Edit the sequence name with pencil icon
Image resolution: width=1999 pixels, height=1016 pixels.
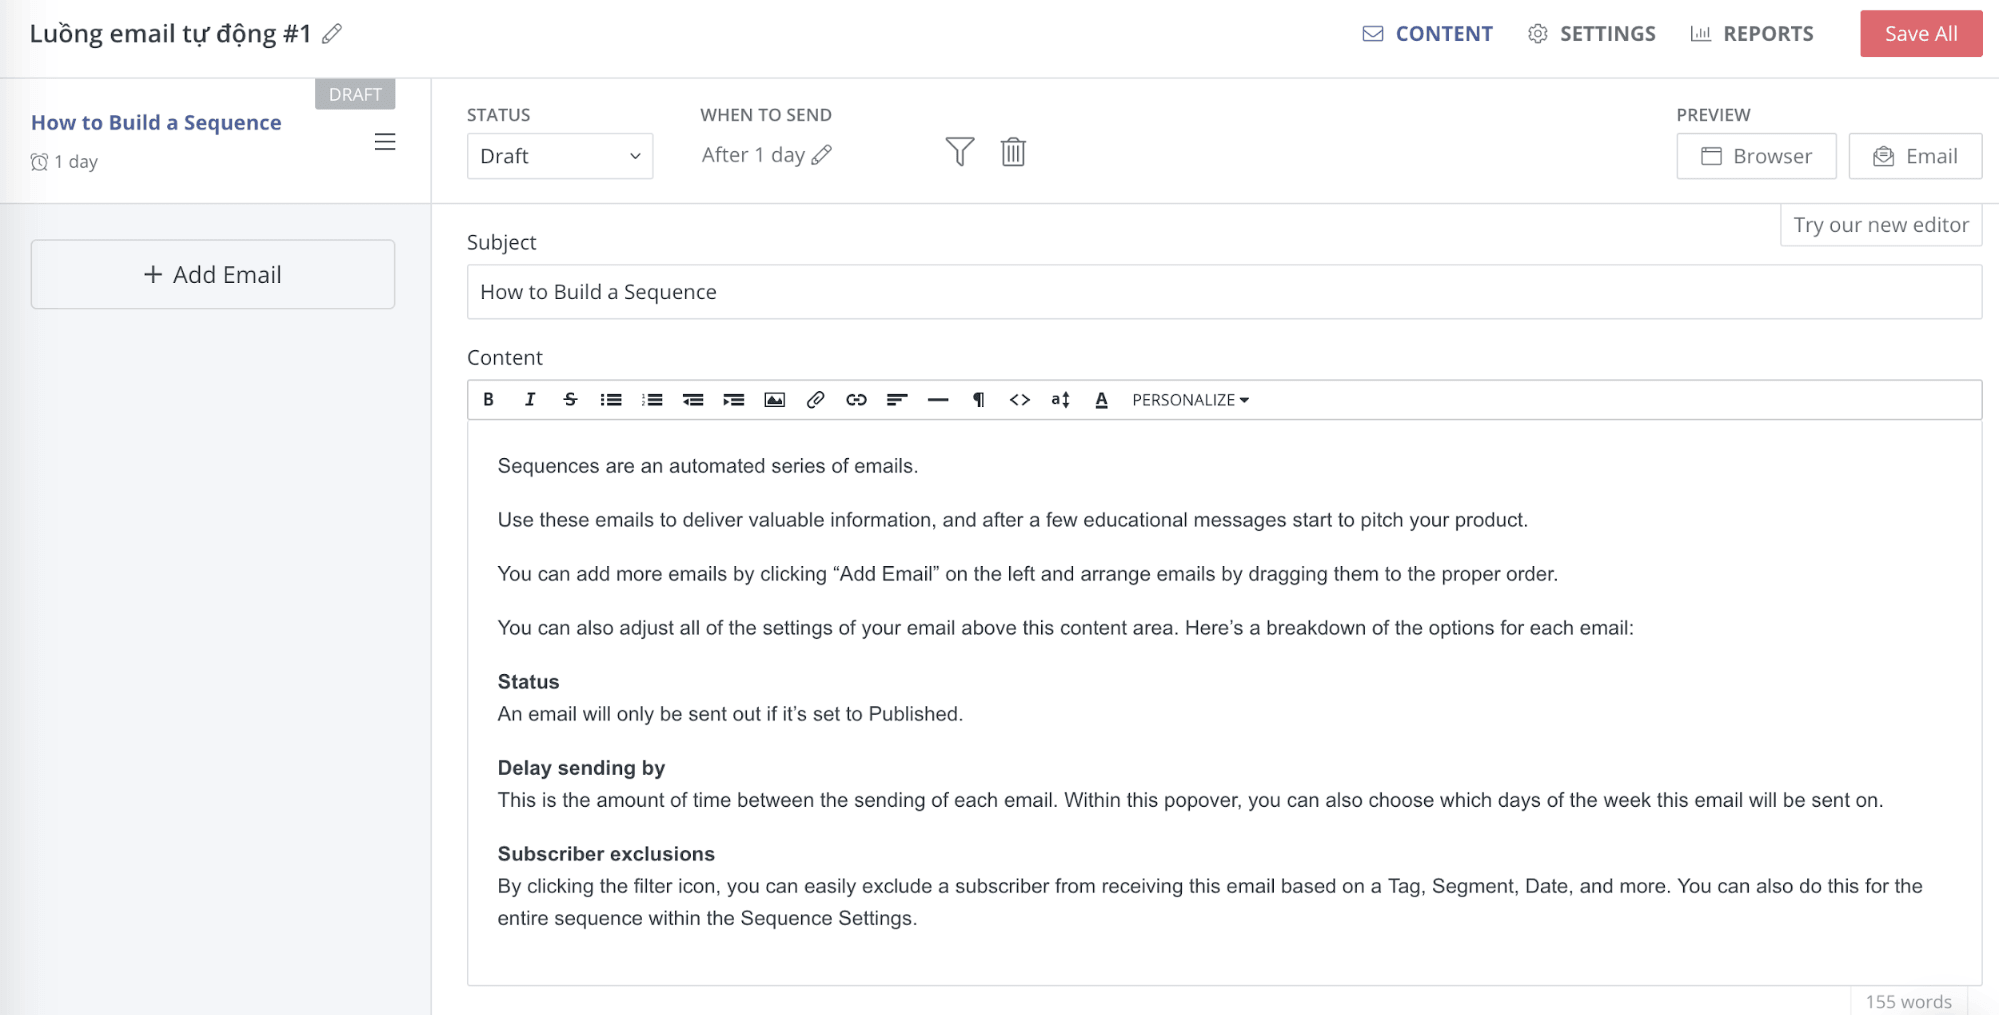pyautogui.click(x=332, y=34)
